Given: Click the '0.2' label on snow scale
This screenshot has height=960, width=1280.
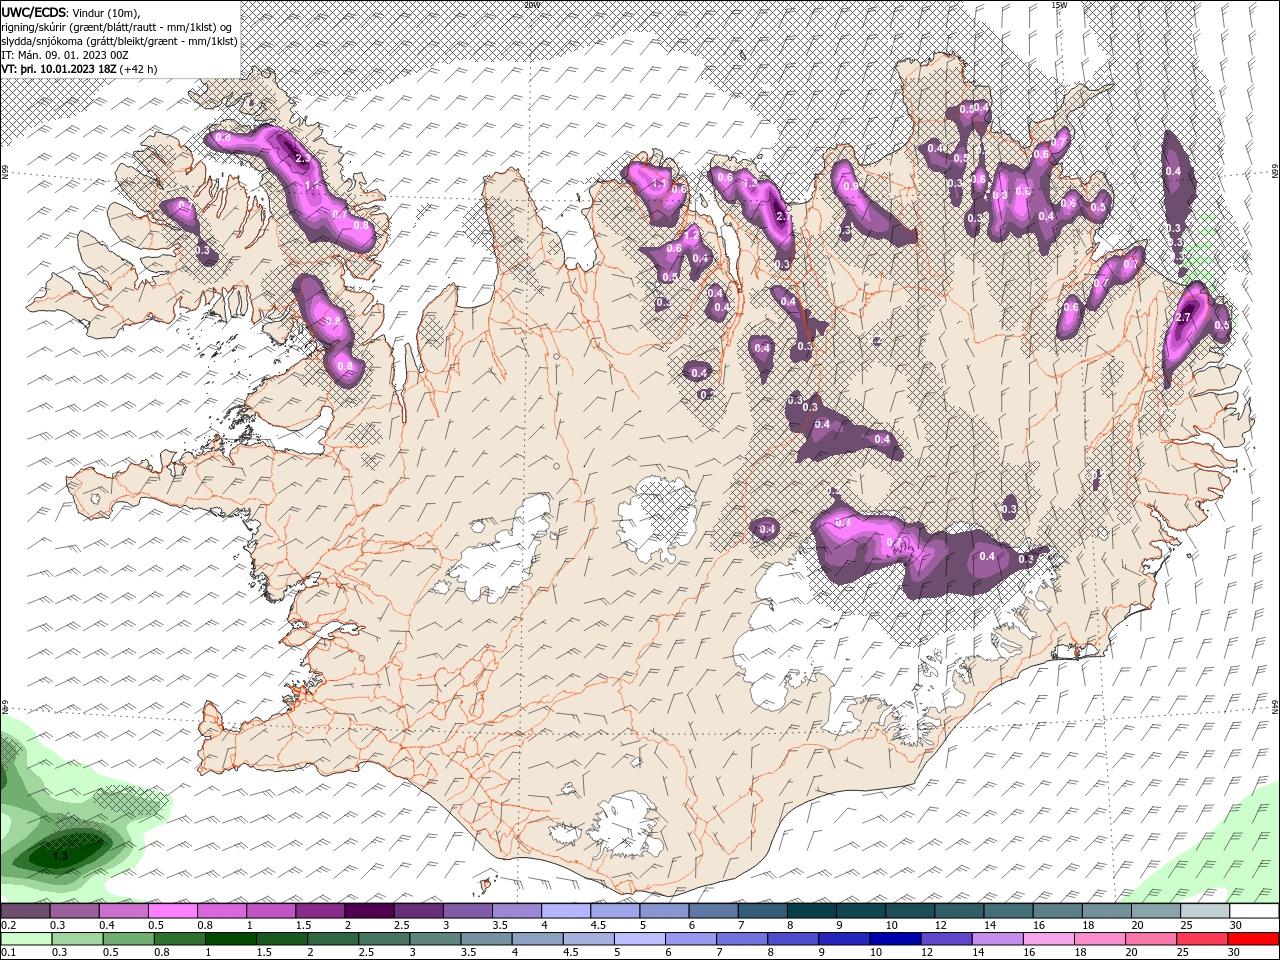Looking at the screenshot, I should coord(8,925).
